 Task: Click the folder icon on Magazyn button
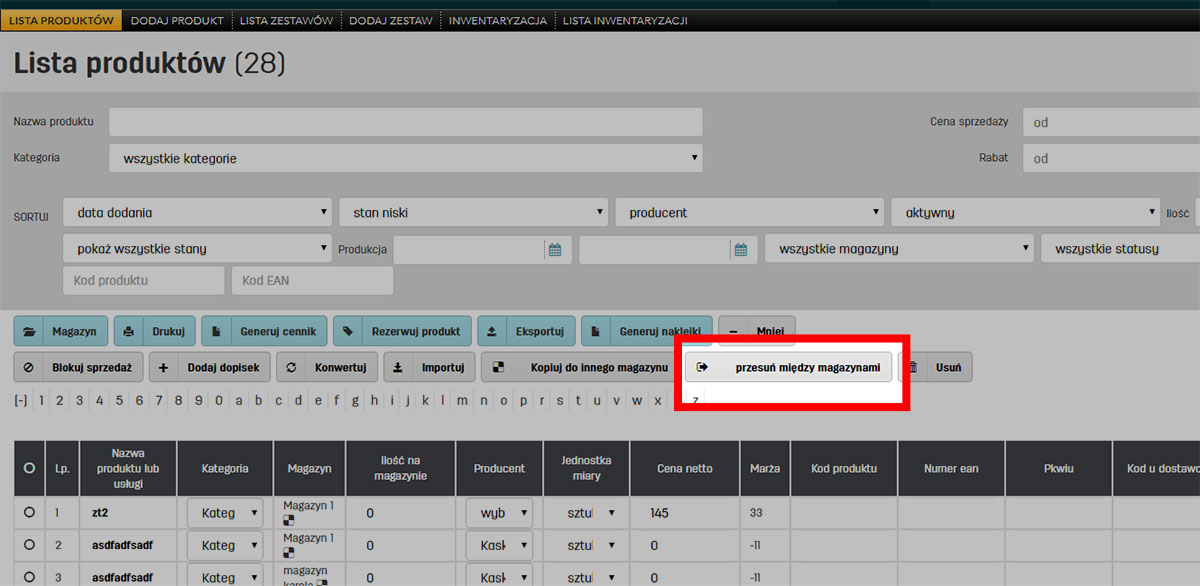30,331
